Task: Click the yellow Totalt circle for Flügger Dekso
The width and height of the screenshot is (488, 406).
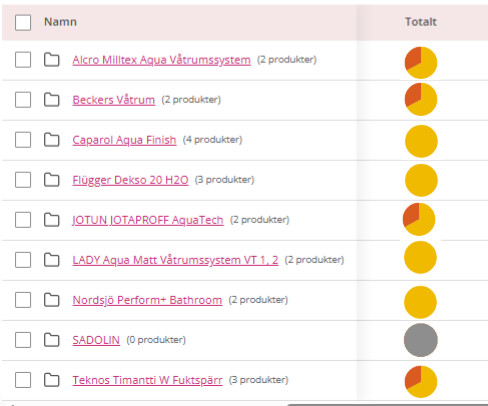Action: (421, 180)
